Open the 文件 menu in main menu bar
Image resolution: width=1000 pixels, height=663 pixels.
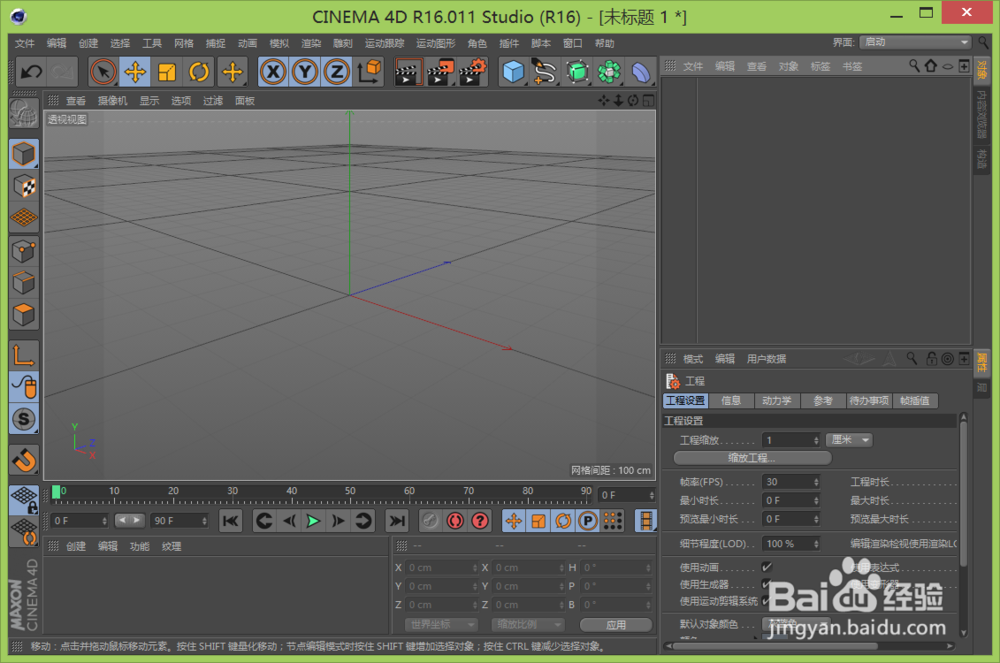pyautogui.click(x=24, y=43)
